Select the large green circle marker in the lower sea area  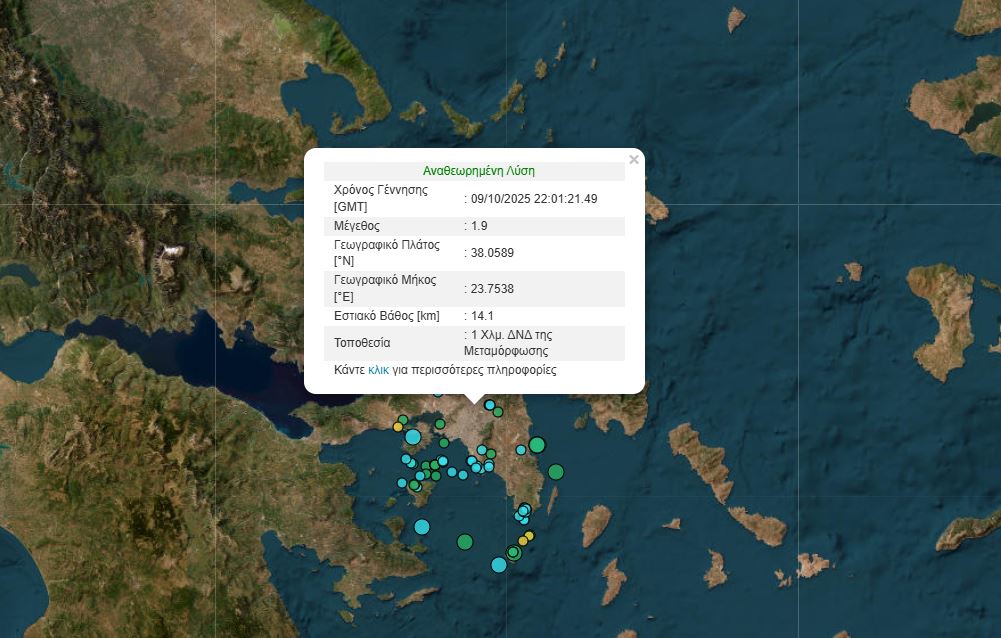(466, 542)
